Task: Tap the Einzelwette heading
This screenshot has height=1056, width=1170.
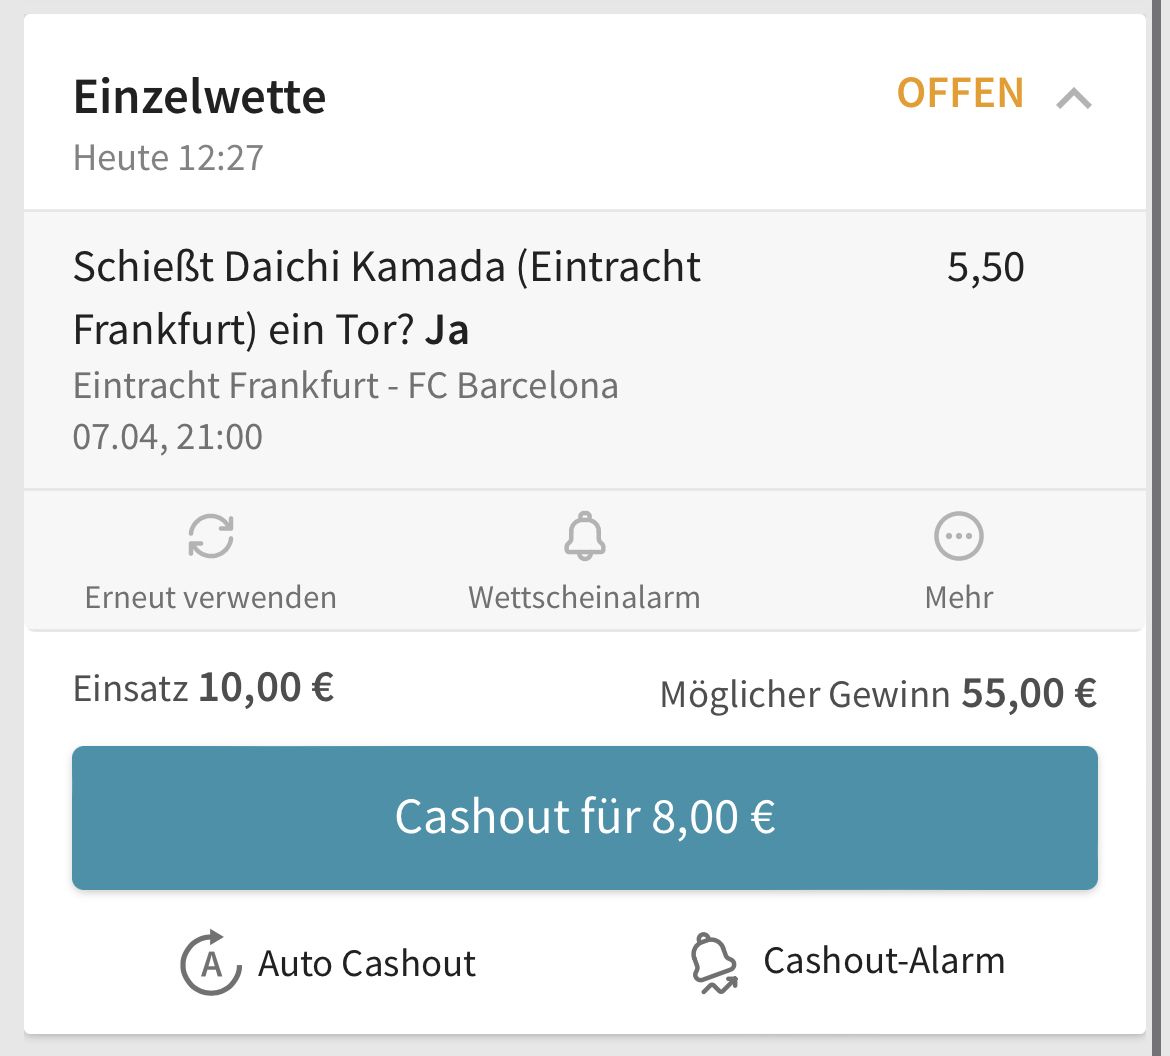Action: click(199, 97)
